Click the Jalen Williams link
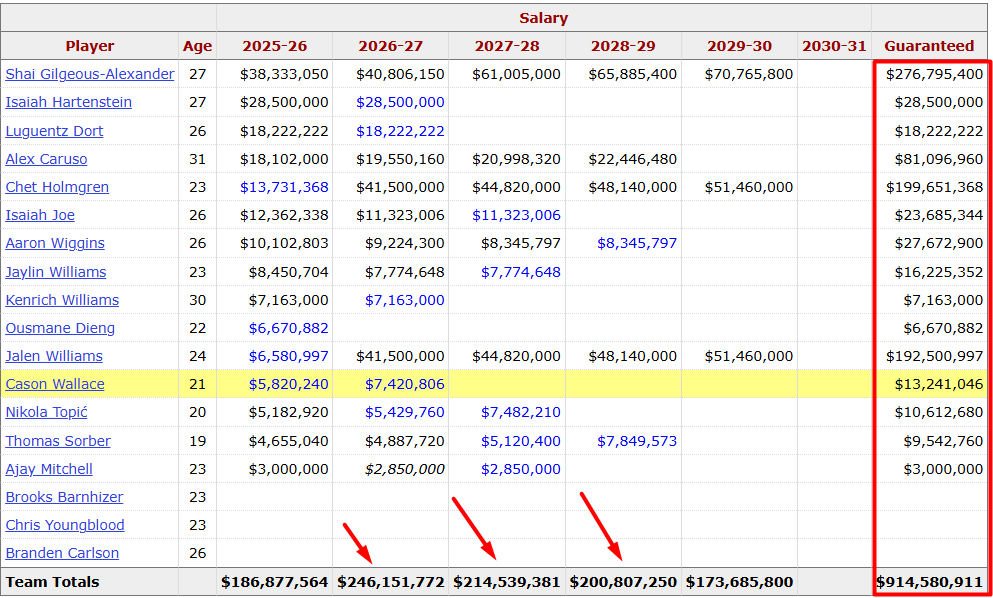This screenshot has width=993, height=598. pos(54,356)
